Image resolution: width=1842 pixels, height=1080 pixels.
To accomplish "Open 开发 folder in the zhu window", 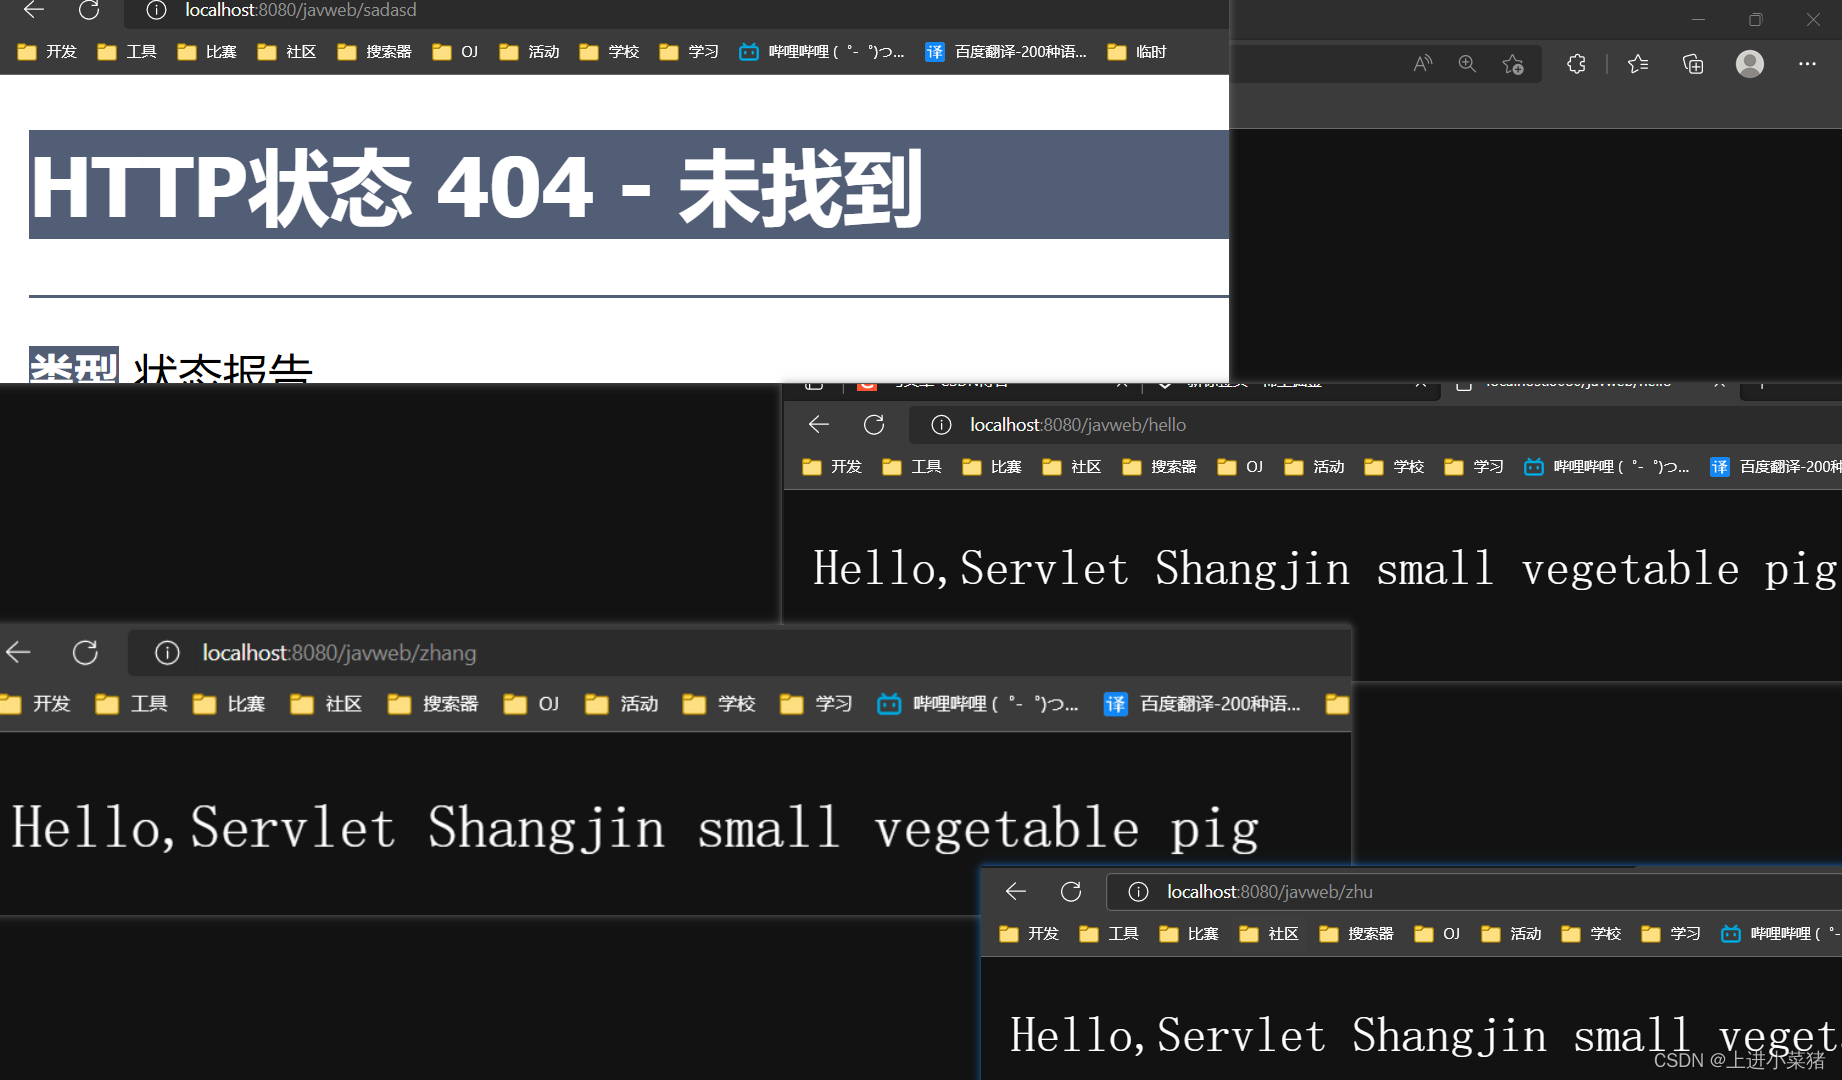I will pyautogui.click(x=1029, y=934).
